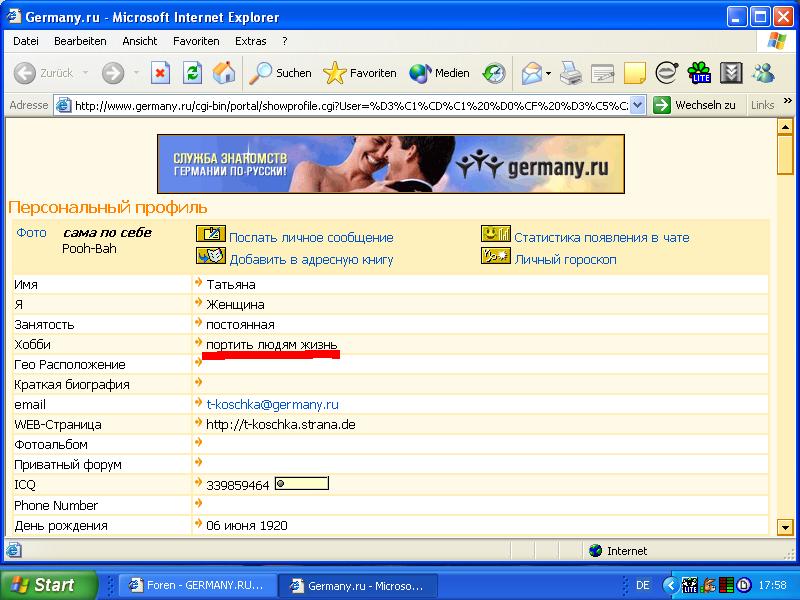Click the send personal message icon
The width and height of the screenshot is (800, 600).
click(211, 234)
